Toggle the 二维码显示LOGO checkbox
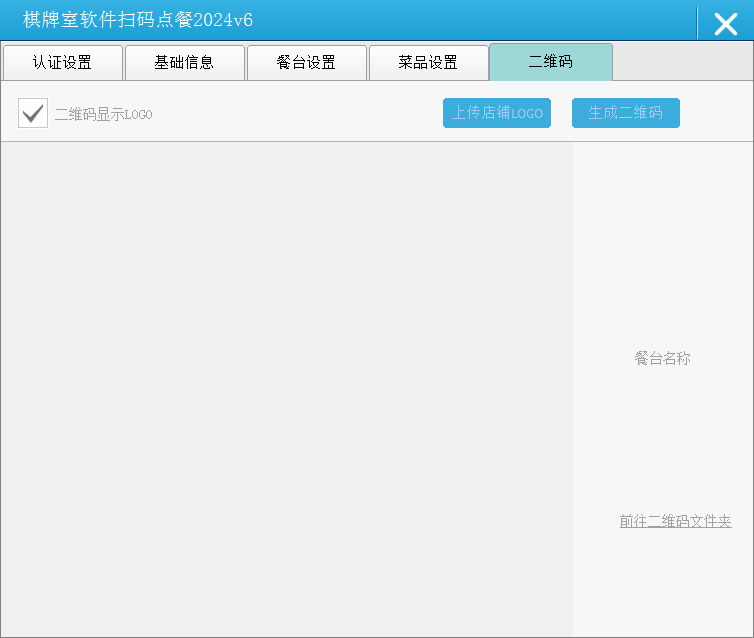Viewport: 754px width, 638px height. point(33,113)
